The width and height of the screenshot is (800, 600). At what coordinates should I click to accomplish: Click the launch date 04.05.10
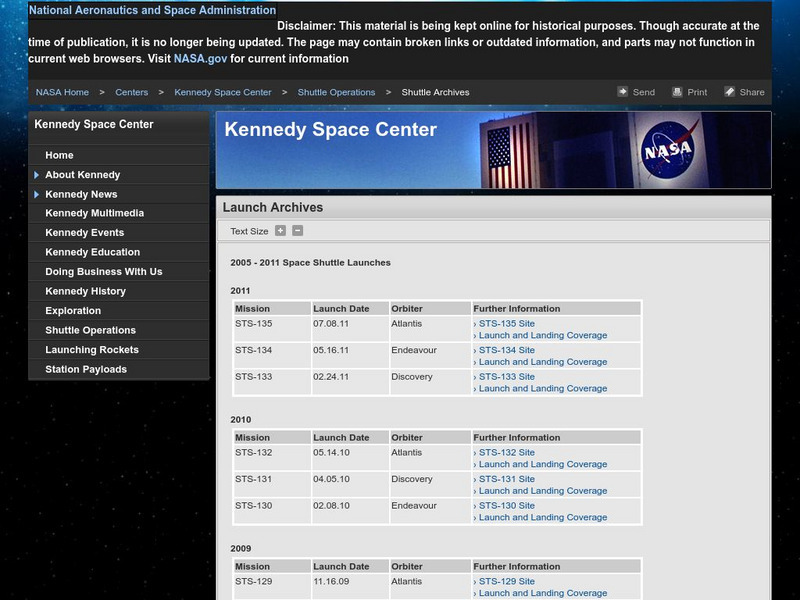(331, 479)
